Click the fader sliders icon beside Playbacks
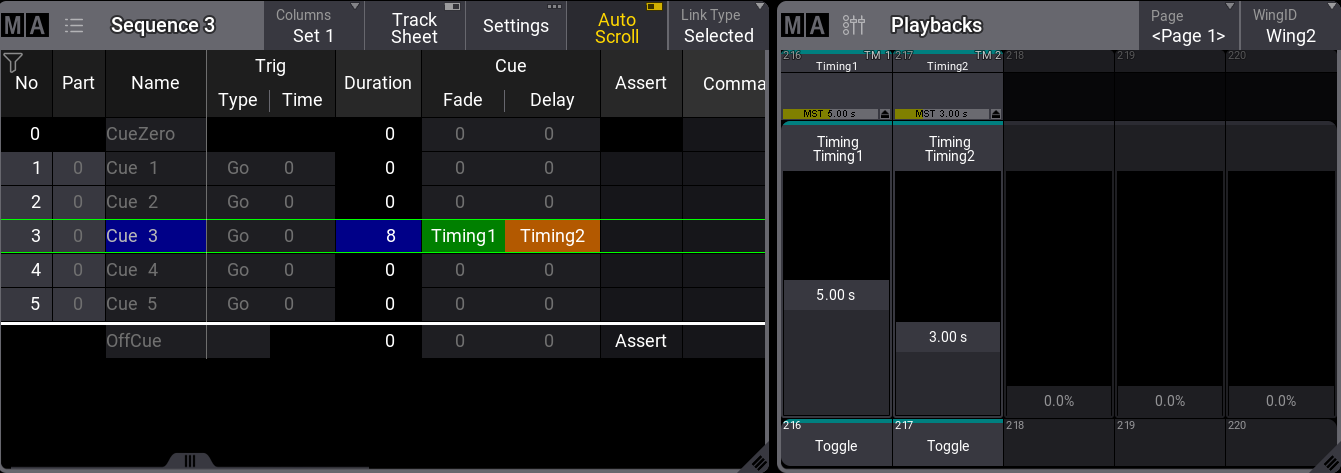This screenshot has height=473, width=1341. 854,25
